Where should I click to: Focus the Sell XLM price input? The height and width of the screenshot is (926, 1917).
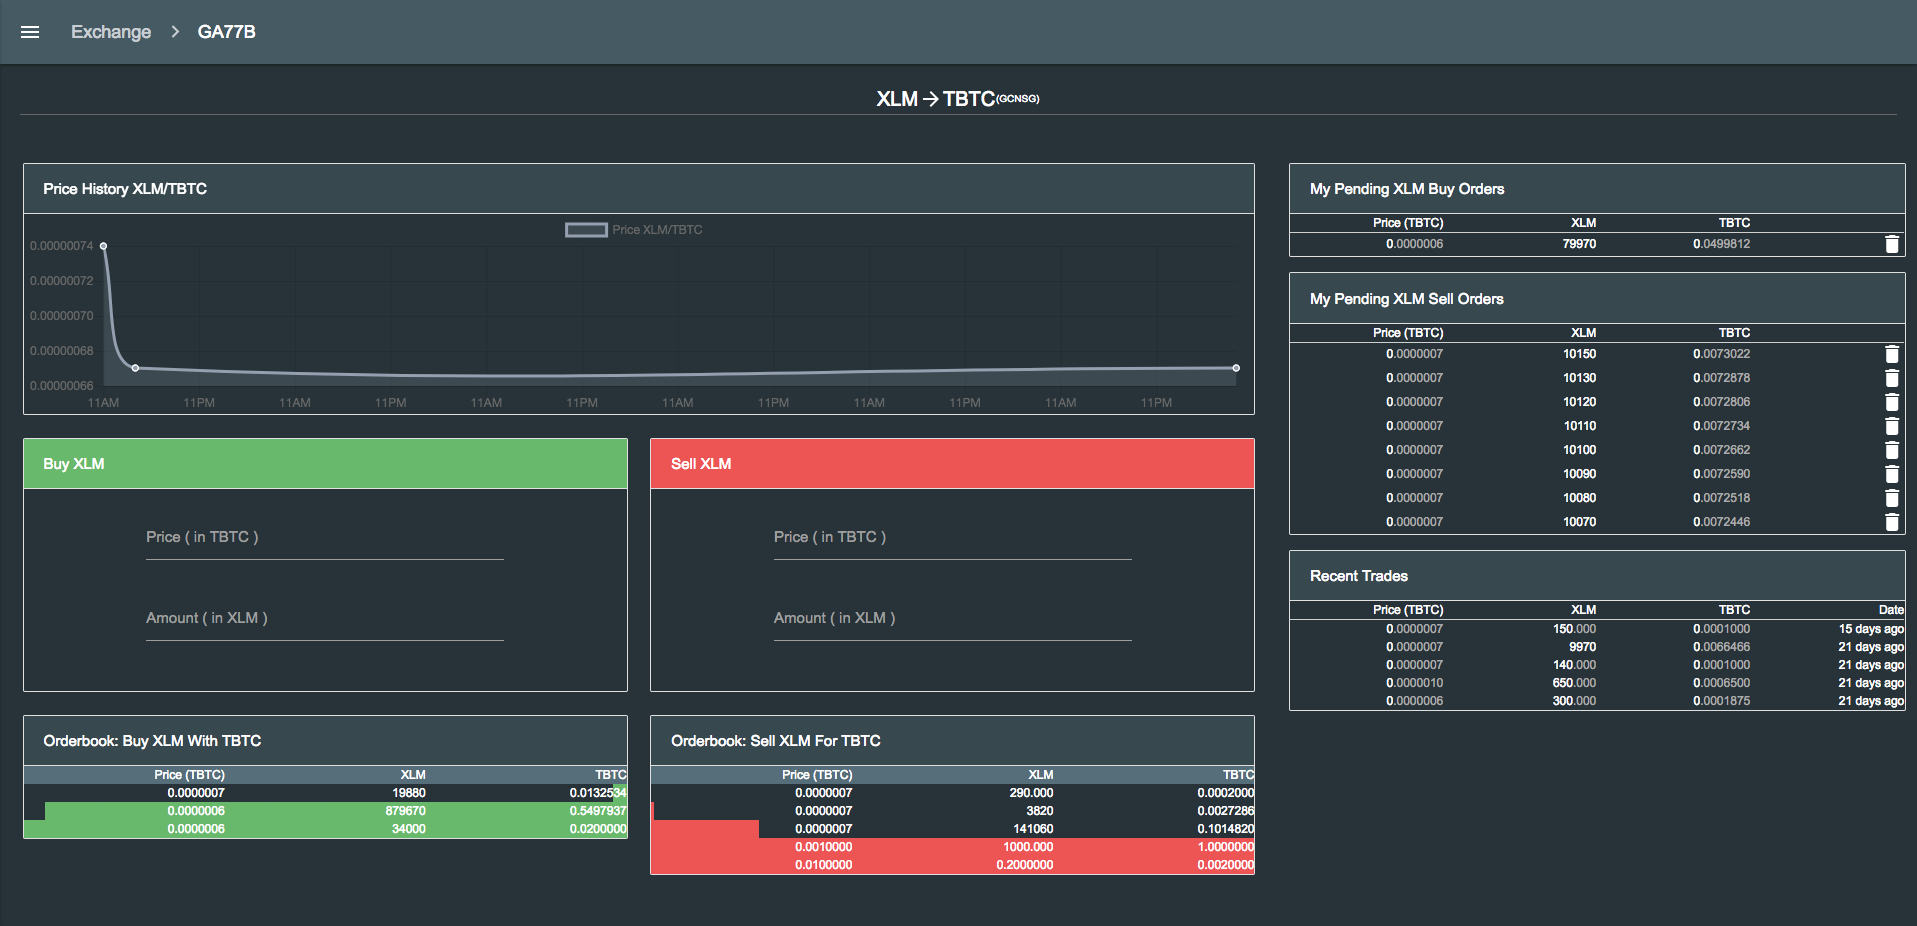953,538
